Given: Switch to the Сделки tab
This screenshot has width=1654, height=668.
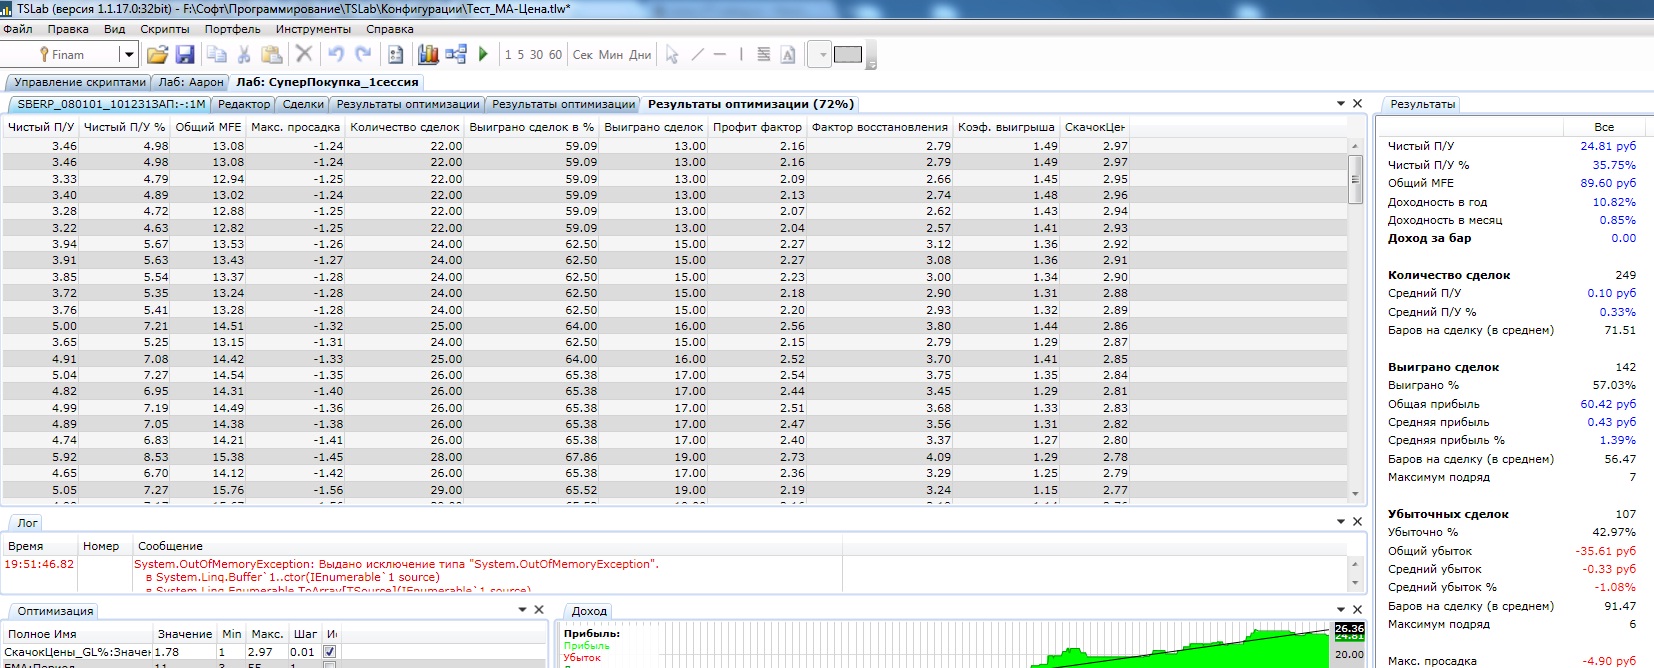Looking at the screenshot, I should tap(303, 104).
